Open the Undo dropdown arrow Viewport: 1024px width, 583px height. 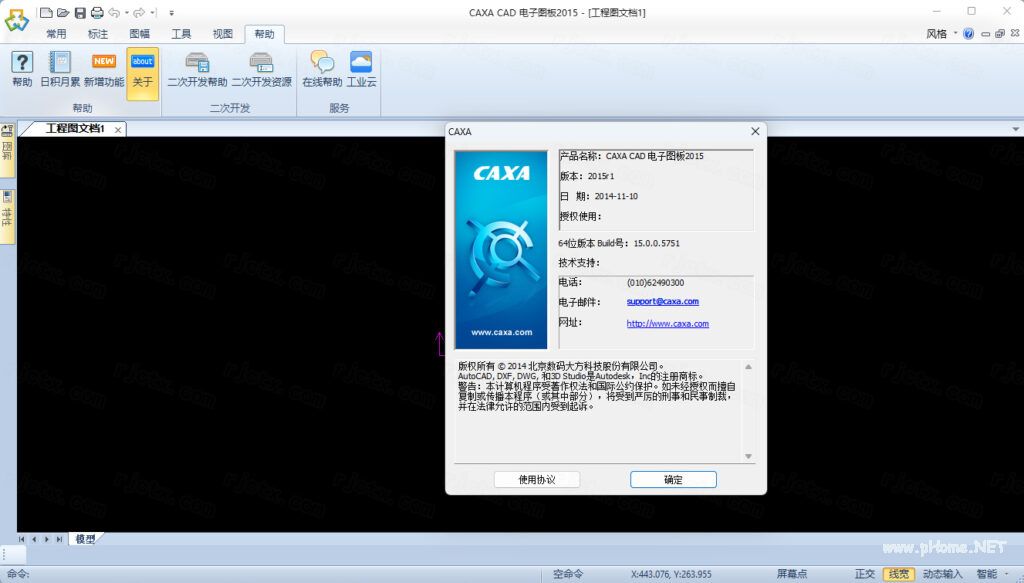(125, 12)
